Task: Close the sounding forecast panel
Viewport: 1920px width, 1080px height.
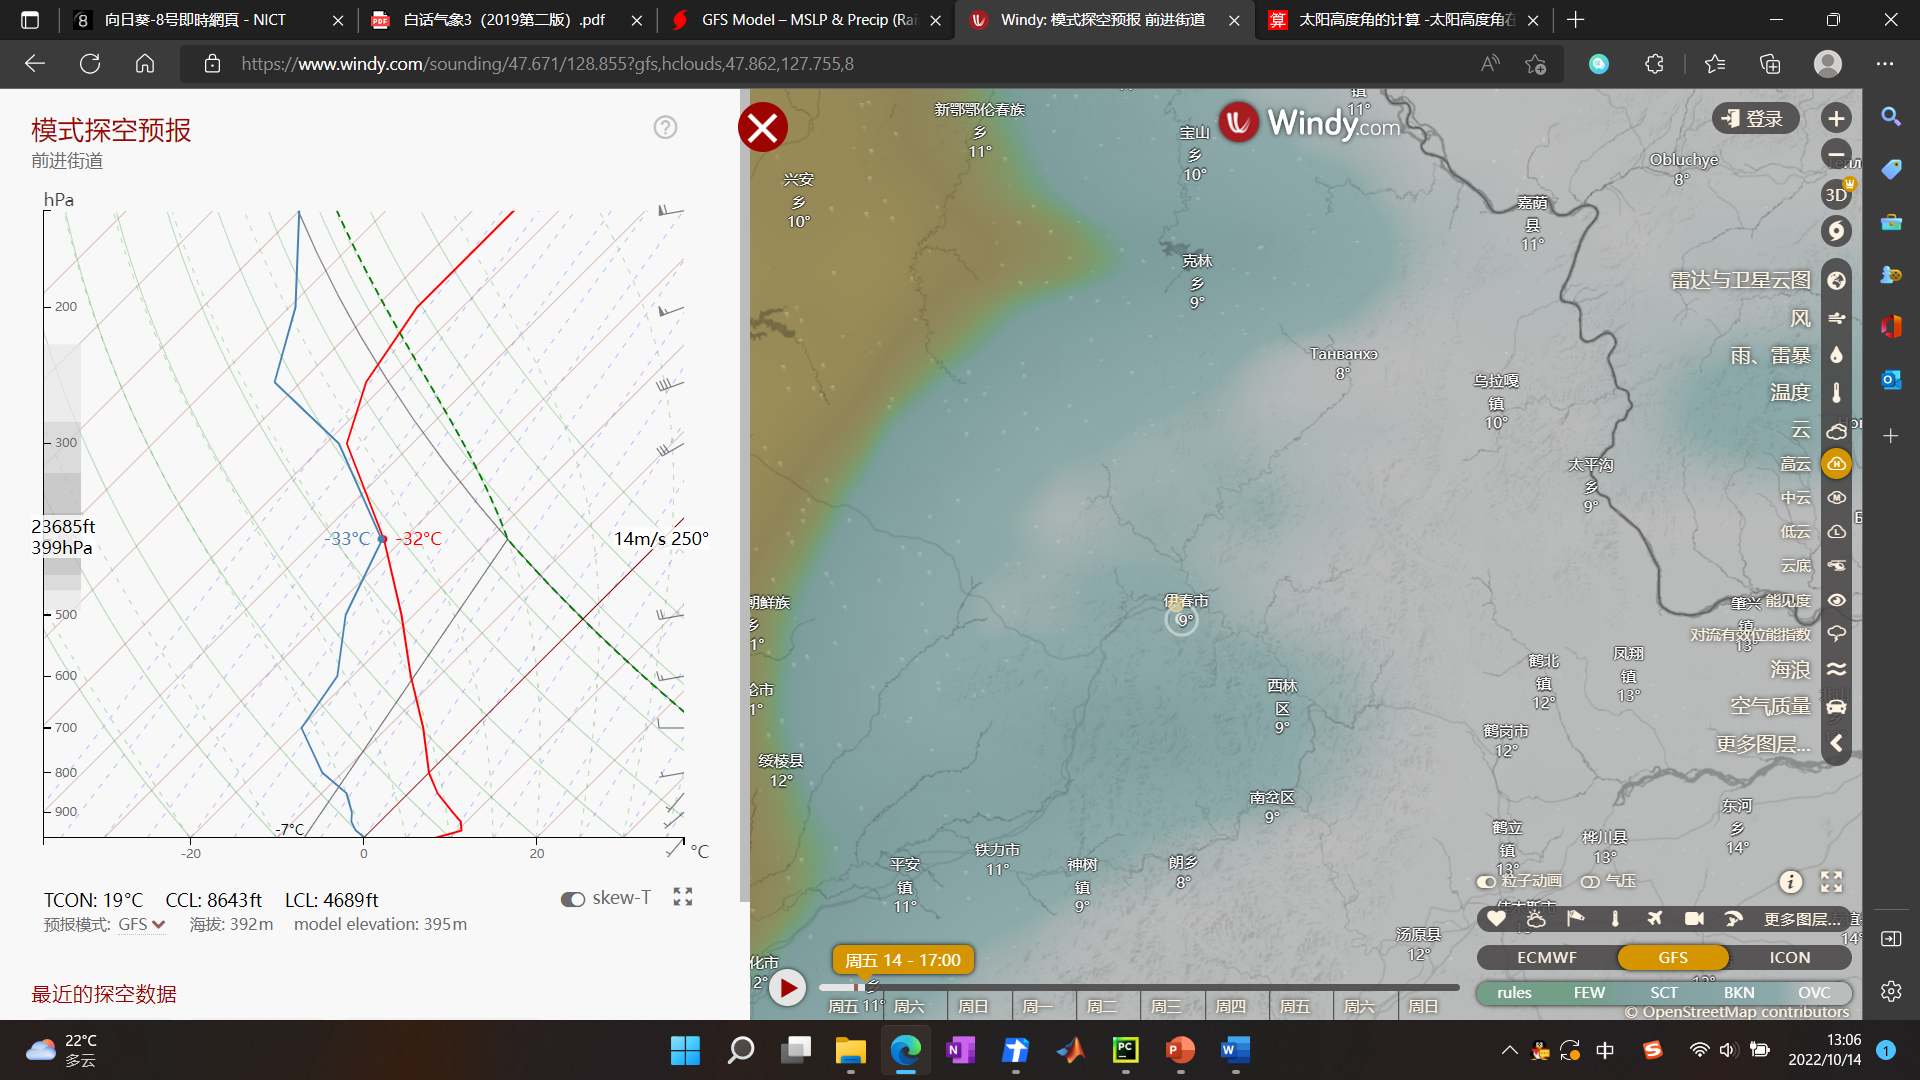Action: click(763, 128)
